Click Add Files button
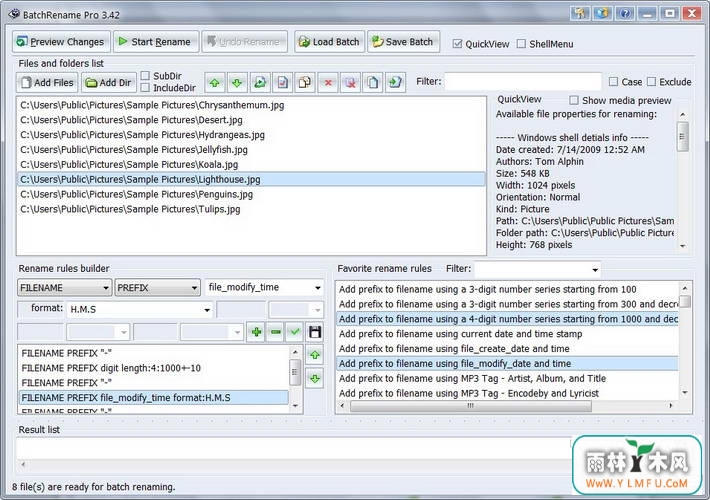710x500 pixels. tap(48, 82)
